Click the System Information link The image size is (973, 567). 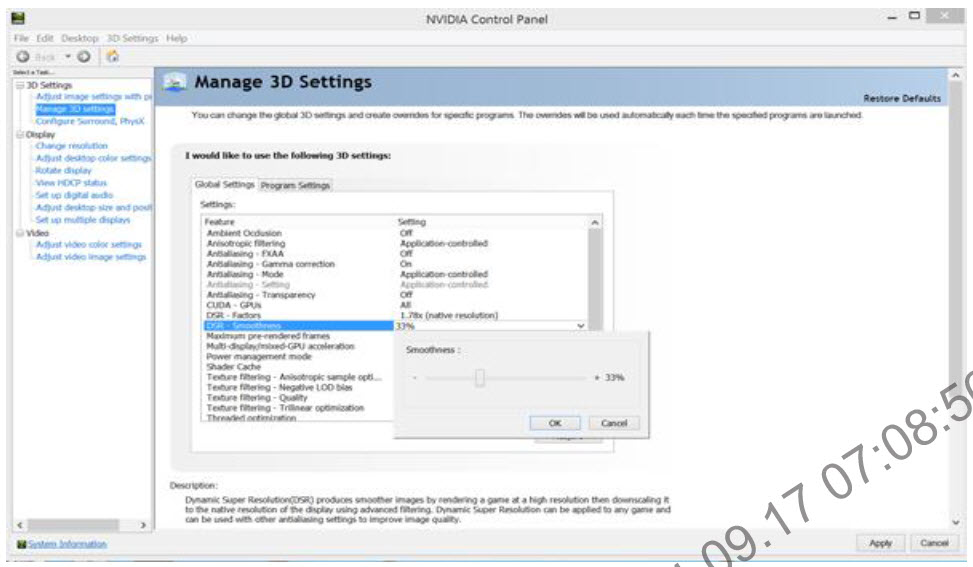pyautogui.click(x=67, y=544)
